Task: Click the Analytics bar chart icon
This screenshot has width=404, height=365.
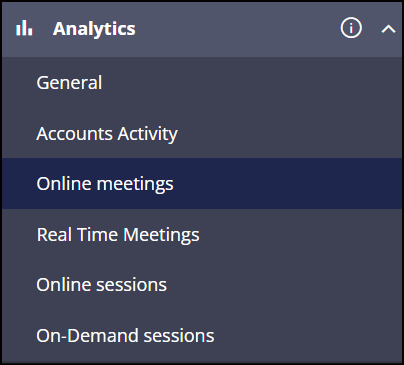Action: coord(24,28)
